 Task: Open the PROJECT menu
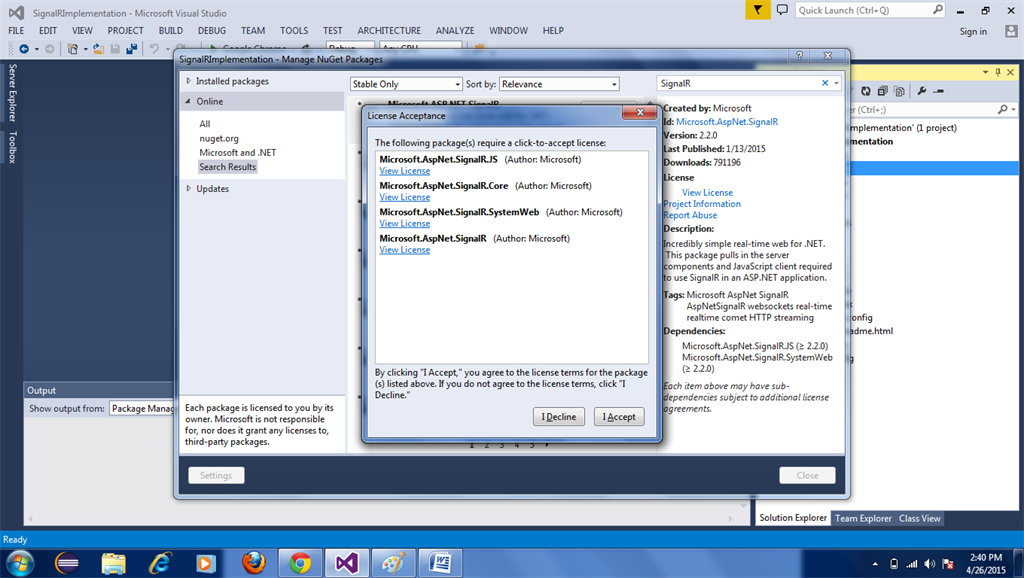click(x=125, y=30)
